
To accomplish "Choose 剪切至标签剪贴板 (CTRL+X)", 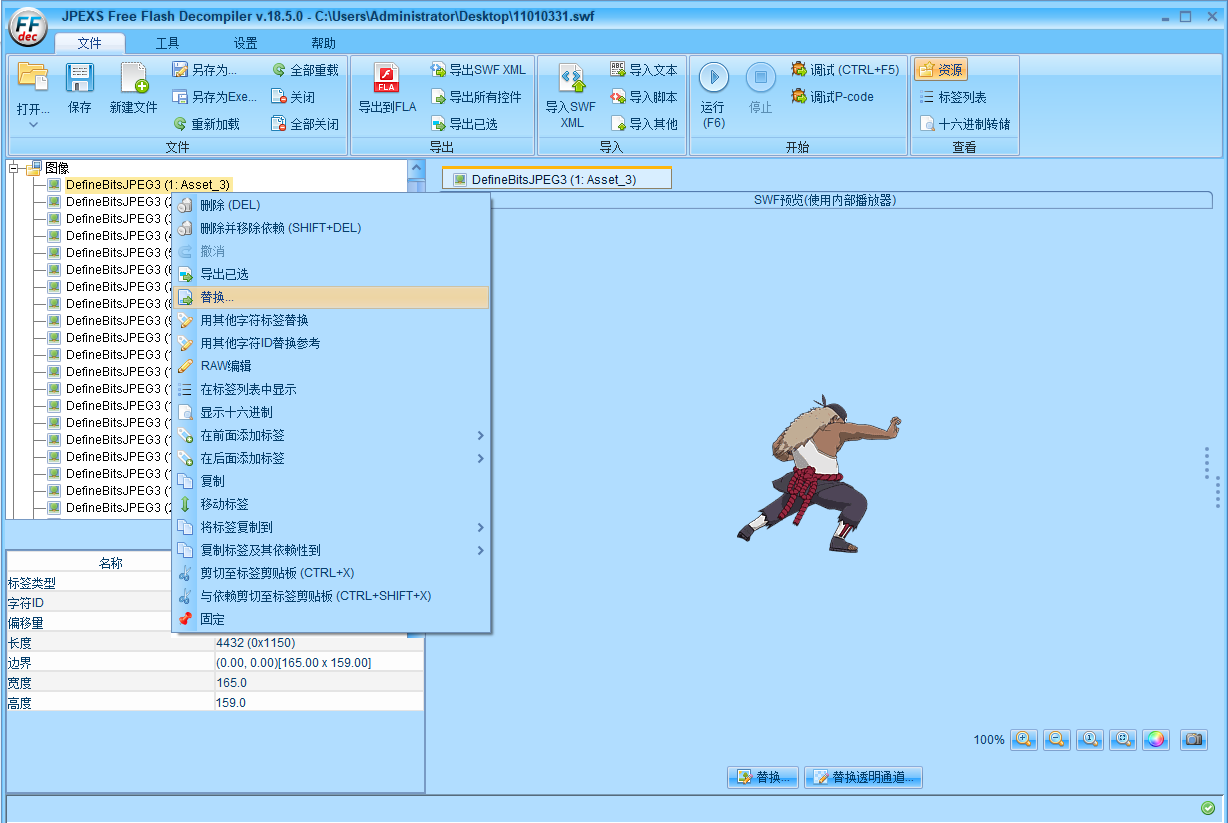I will pyautogui.click(x=331, y=573).
